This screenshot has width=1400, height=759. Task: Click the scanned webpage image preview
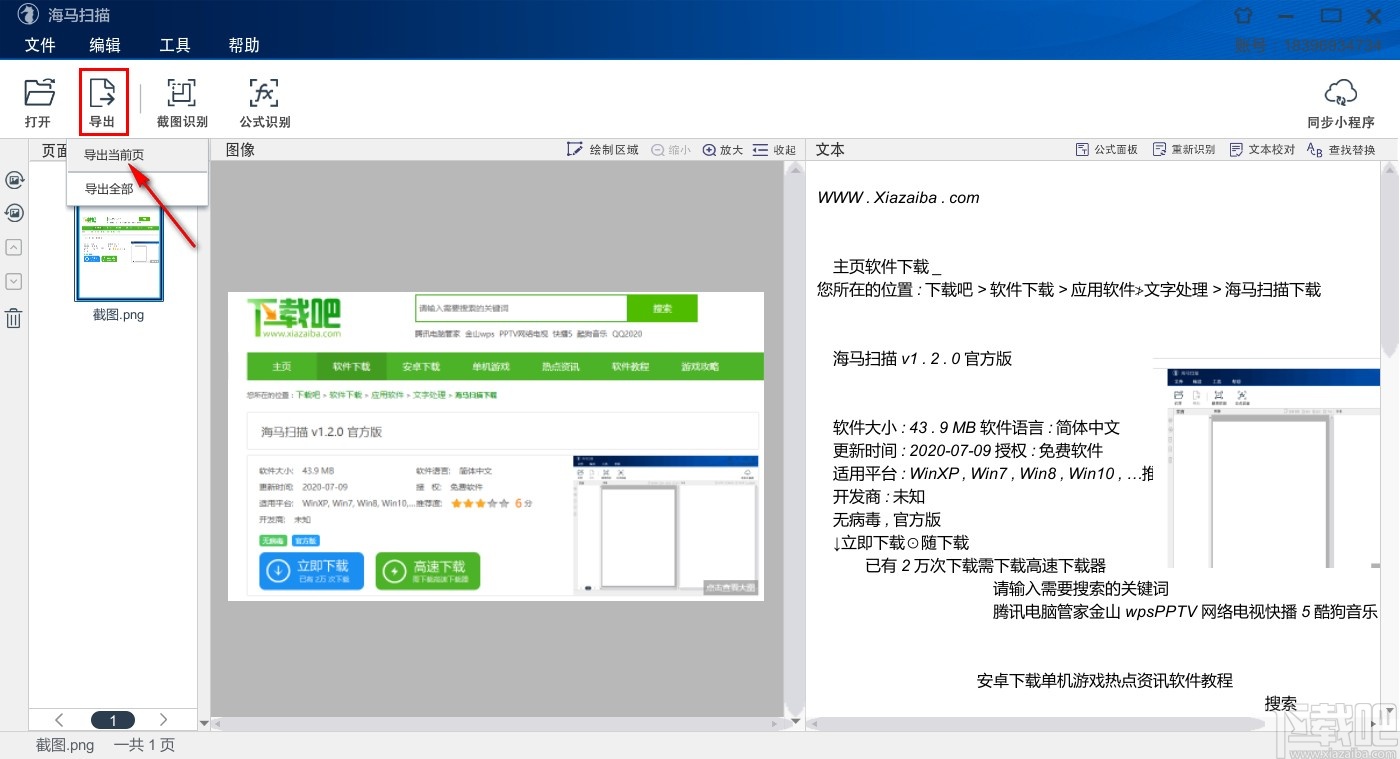tap(496, 446)
